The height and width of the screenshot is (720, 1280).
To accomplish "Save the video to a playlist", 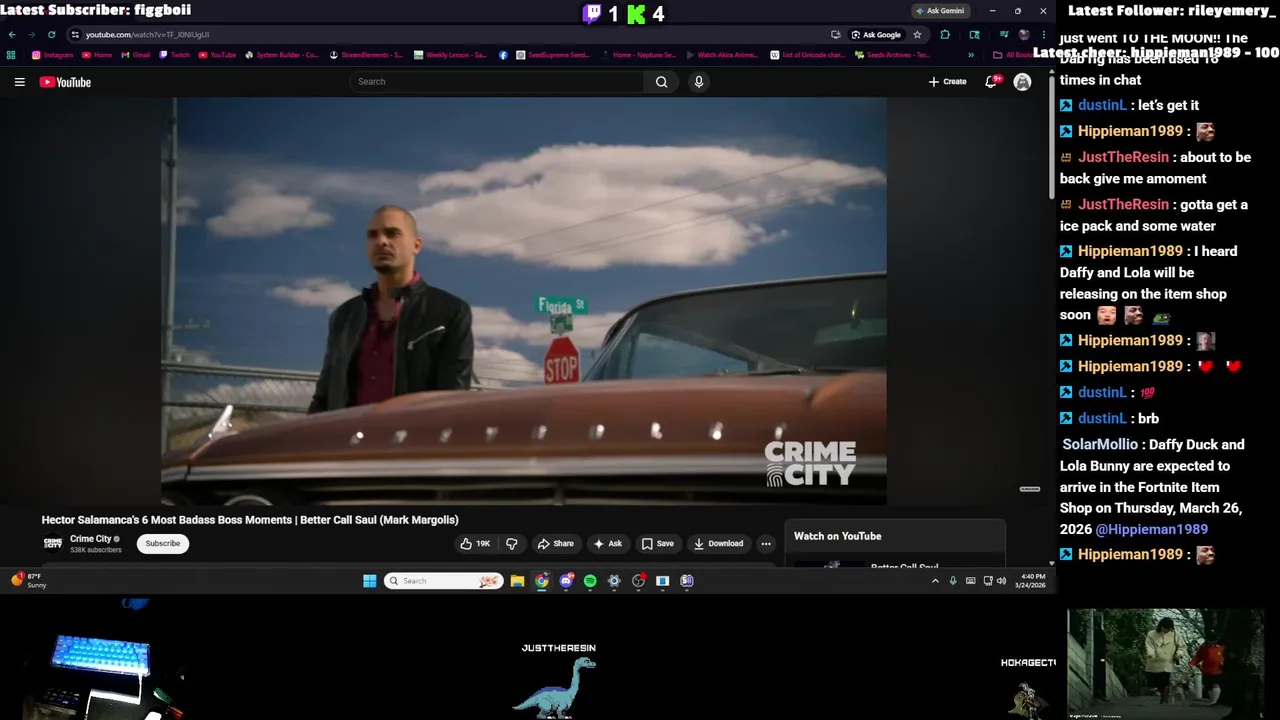I will point(657,544).
